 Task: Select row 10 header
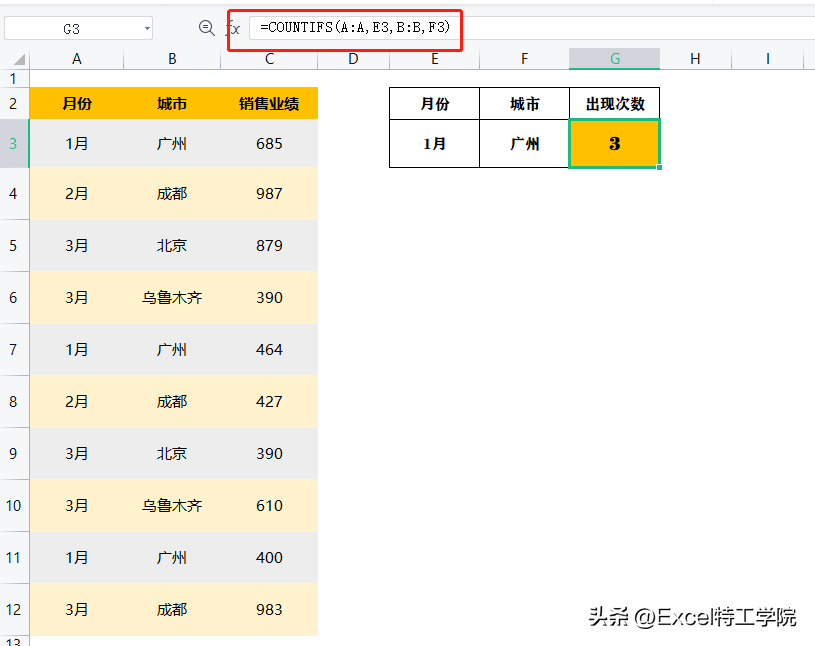pyautogui.click(x=14, y=505)
